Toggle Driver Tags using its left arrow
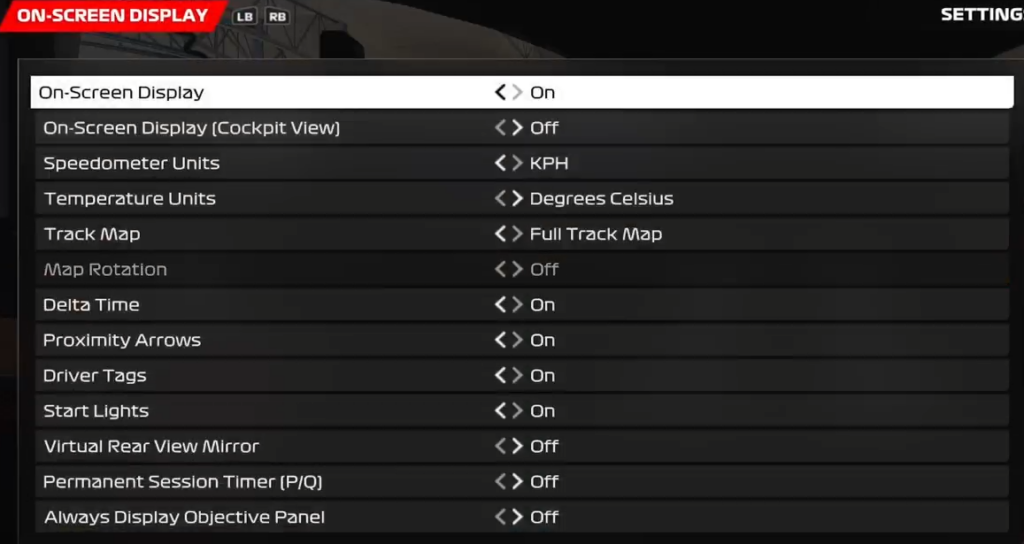The width and height of the screenshot is (1024, 544). coord(500,375)
